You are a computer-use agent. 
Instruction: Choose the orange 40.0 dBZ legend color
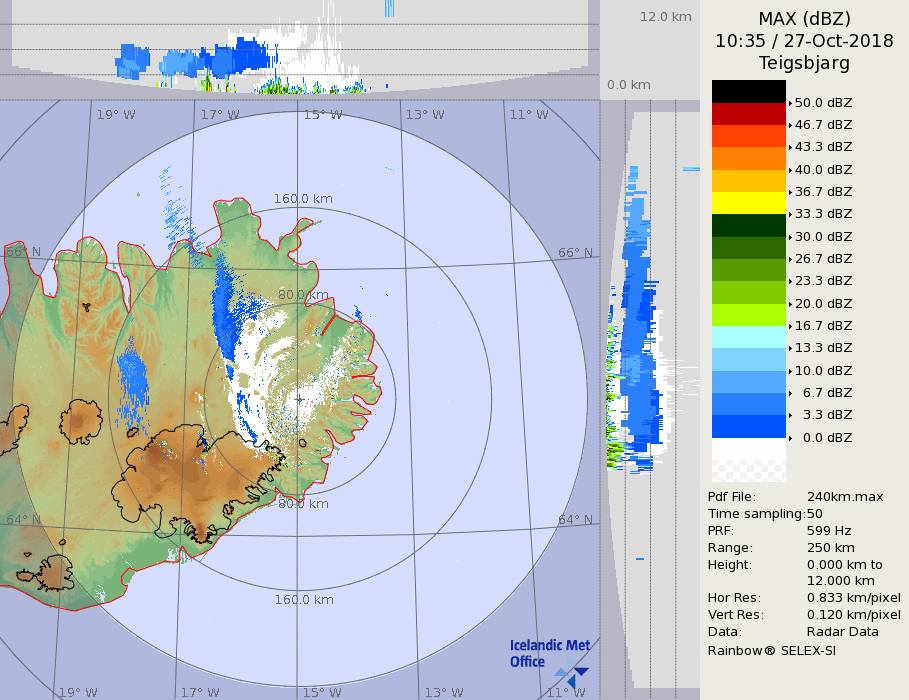(749, 159)
